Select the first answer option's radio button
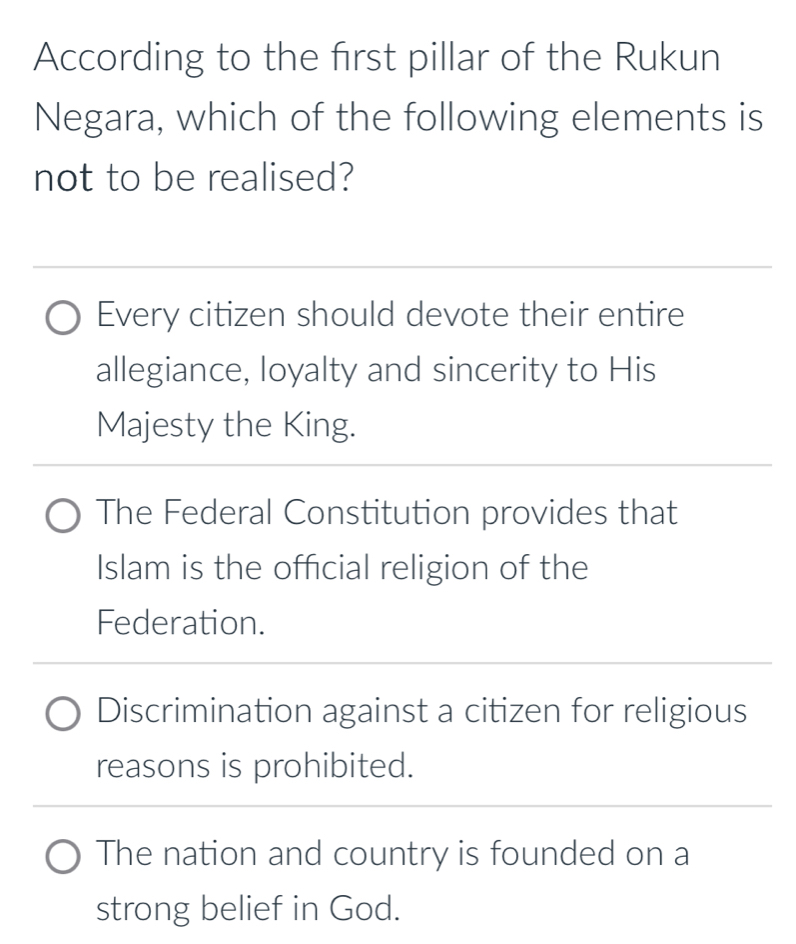796x944 pixels. [62, 316]
